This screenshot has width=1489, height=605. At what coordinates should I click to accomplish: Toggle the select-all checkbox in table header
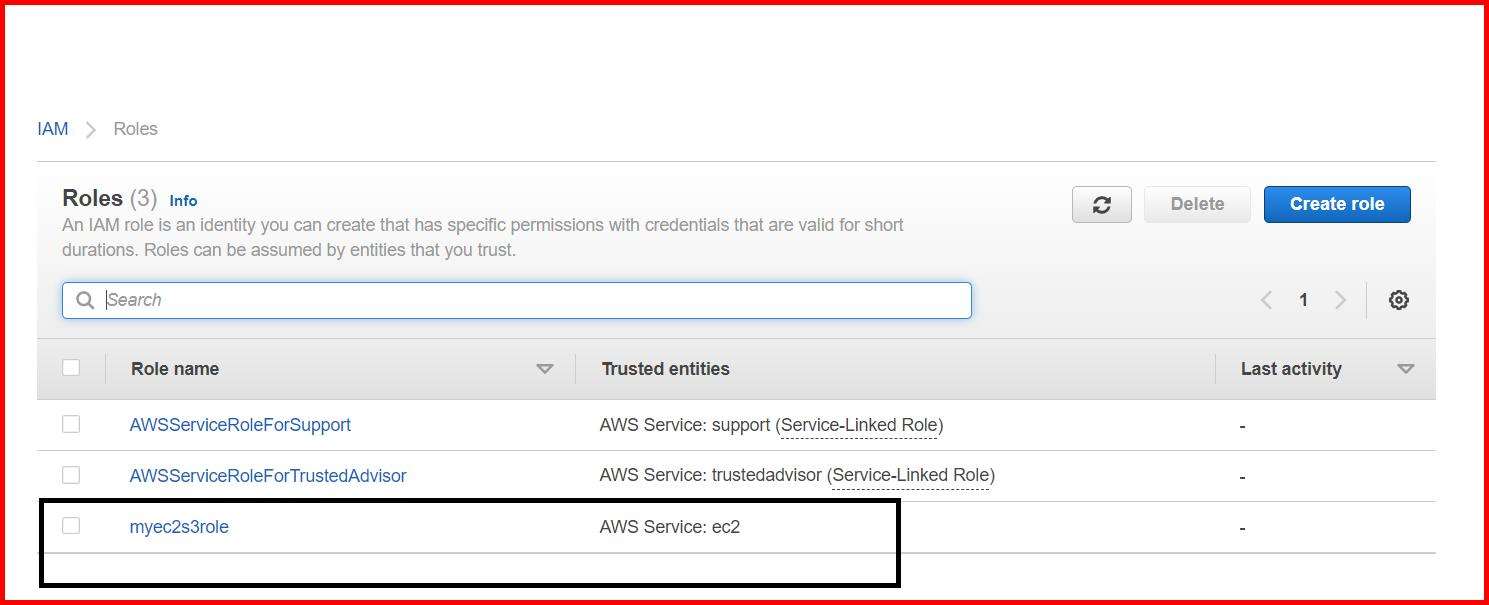(71, 367)
